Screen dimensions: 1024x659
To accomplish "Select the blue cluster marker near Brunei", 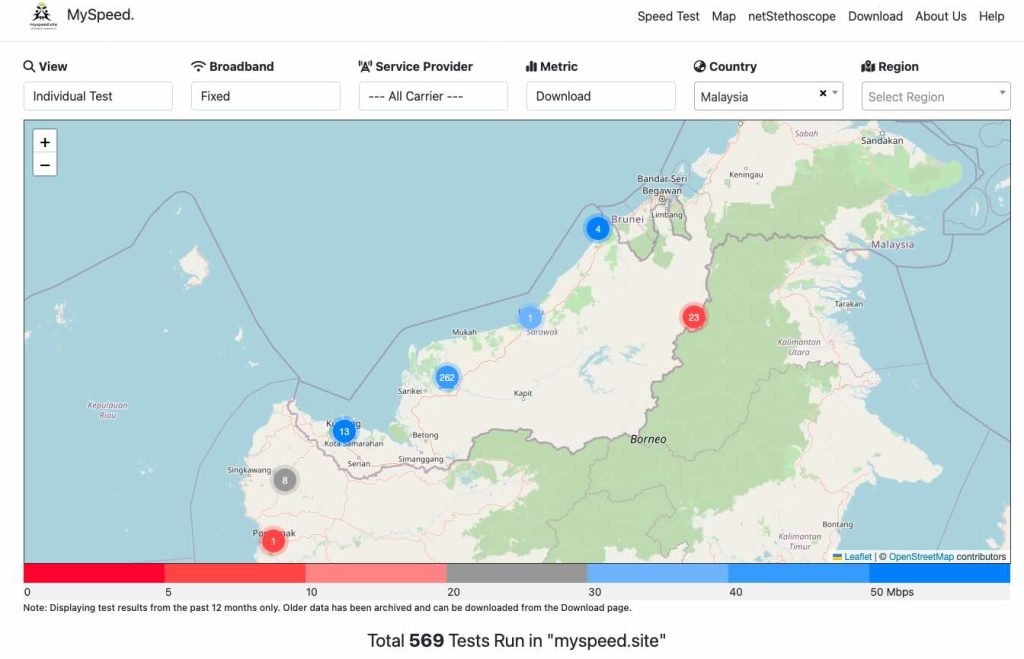I will coord(597,229).
